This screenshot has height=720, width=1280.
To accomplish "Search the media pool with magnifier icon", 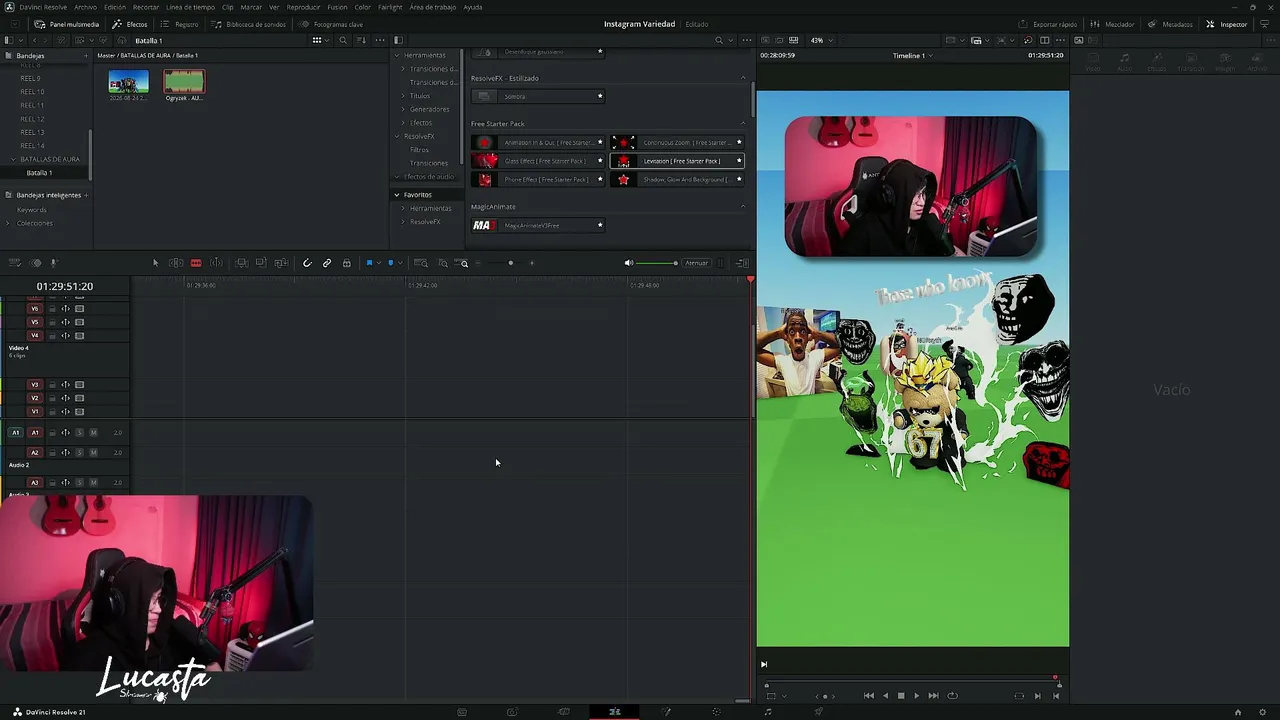I will click(343, 41).
